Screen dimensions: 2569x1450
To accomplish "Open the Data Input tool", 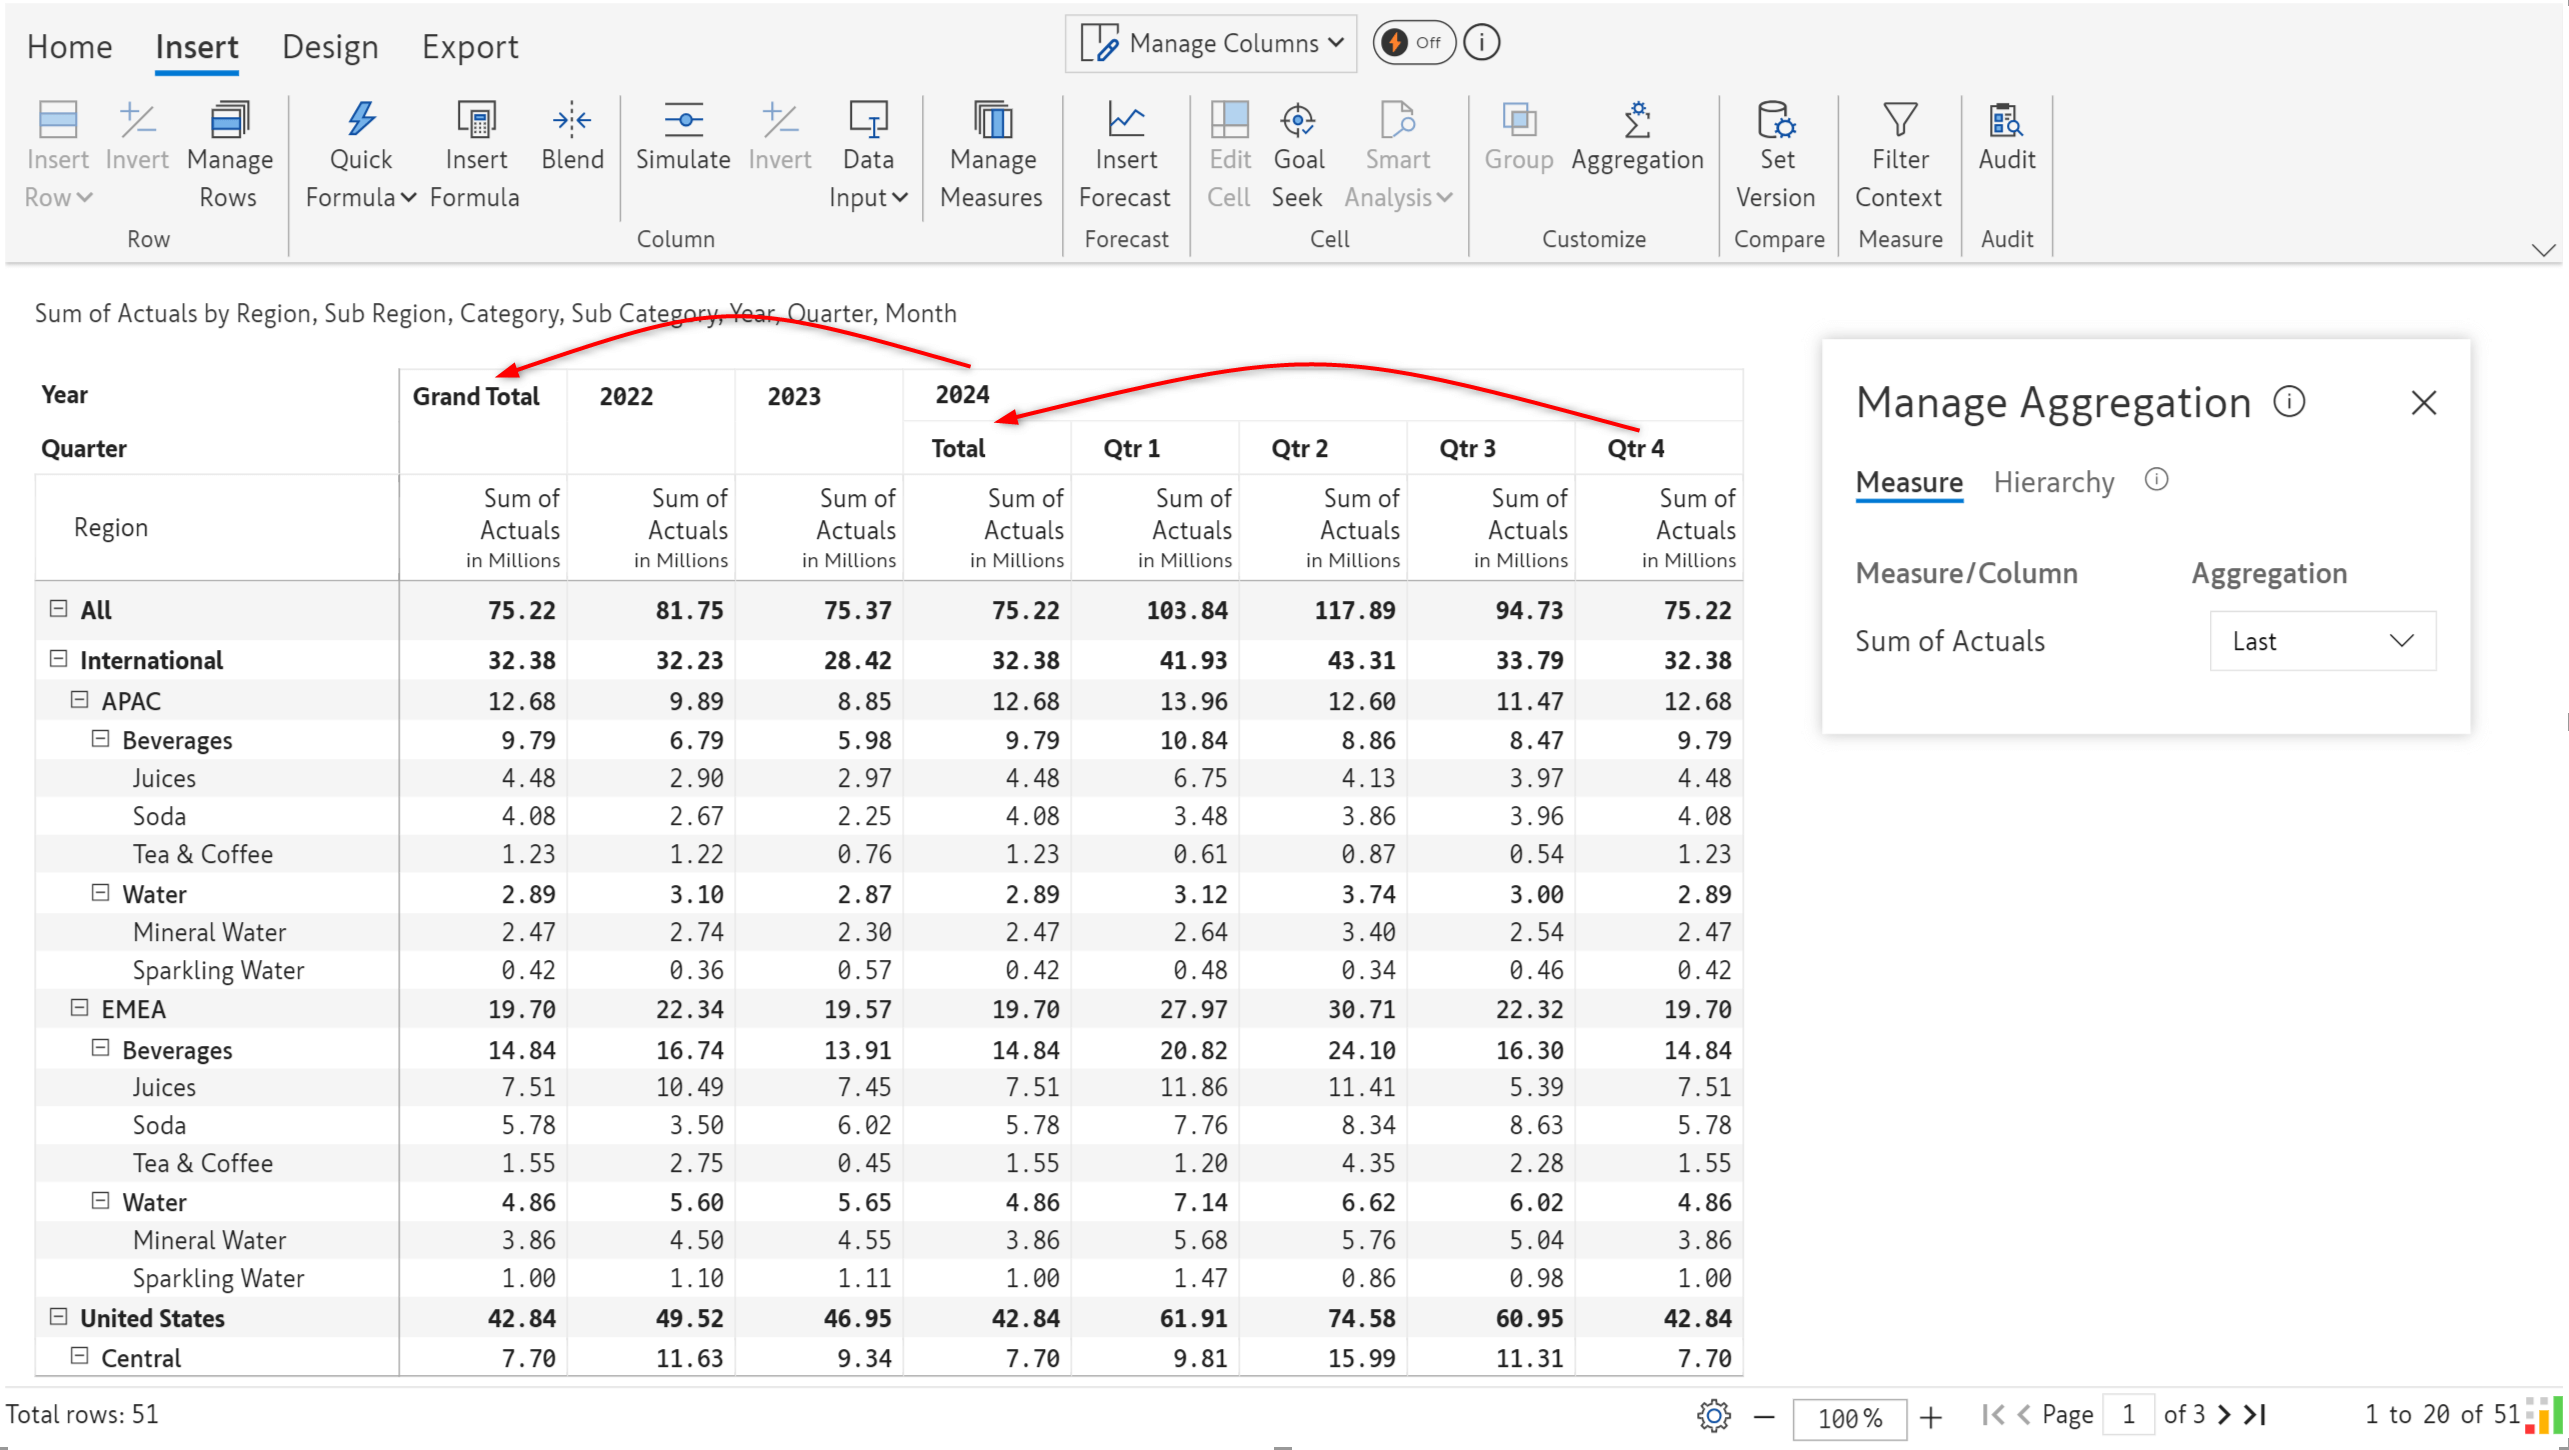I will 868,155.
